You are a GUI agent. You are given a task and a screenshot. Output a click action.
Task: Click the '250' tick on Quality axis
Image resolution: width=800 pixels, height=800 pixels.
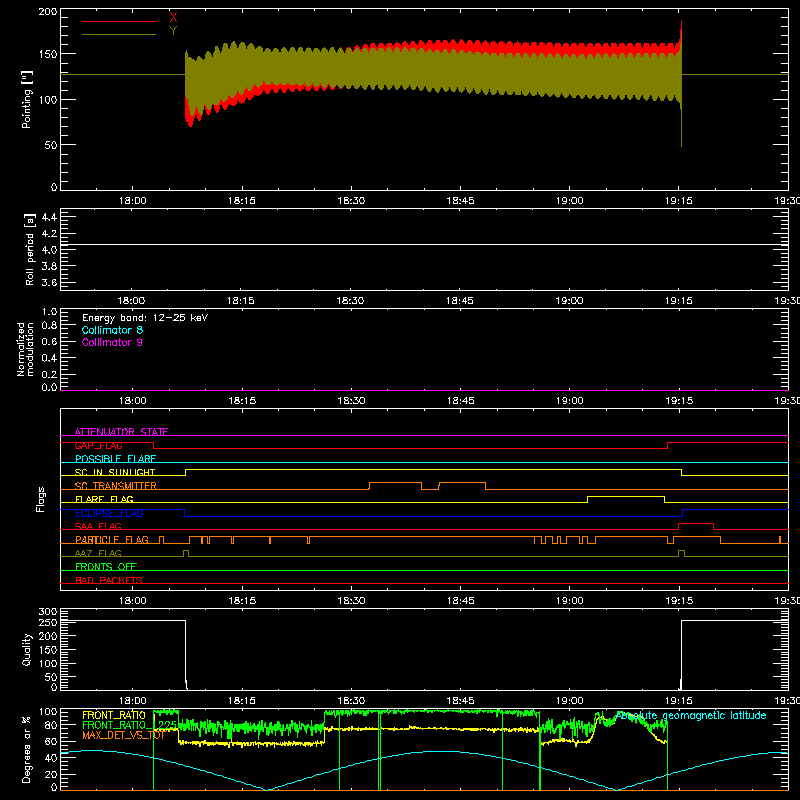[x=48, y=623]
